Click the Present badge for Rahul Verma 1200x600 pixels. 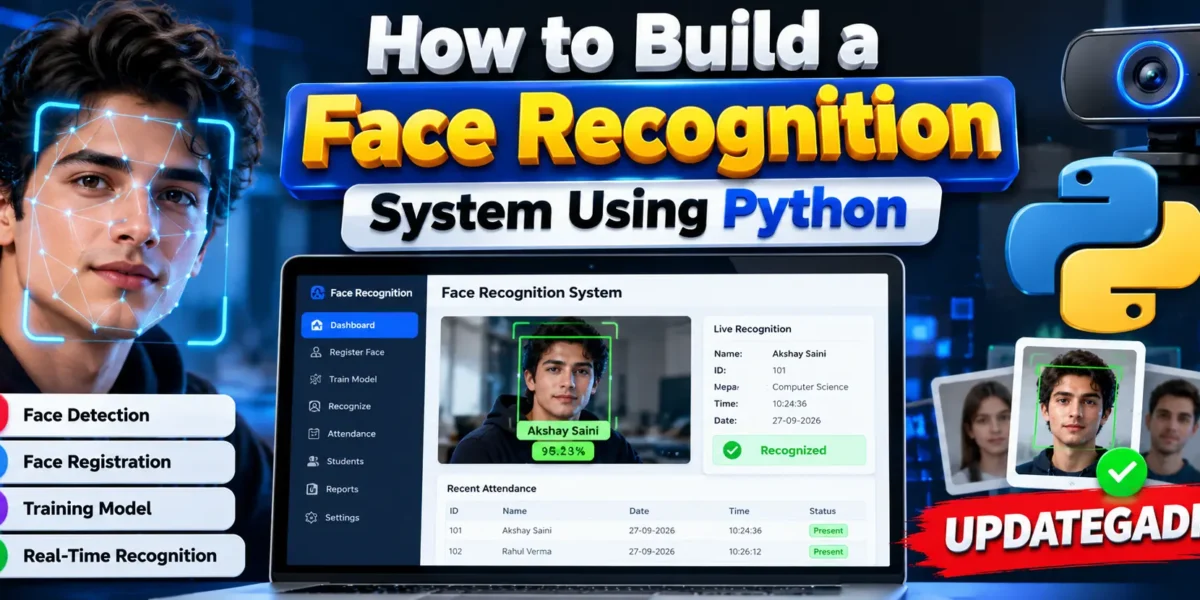828,551
